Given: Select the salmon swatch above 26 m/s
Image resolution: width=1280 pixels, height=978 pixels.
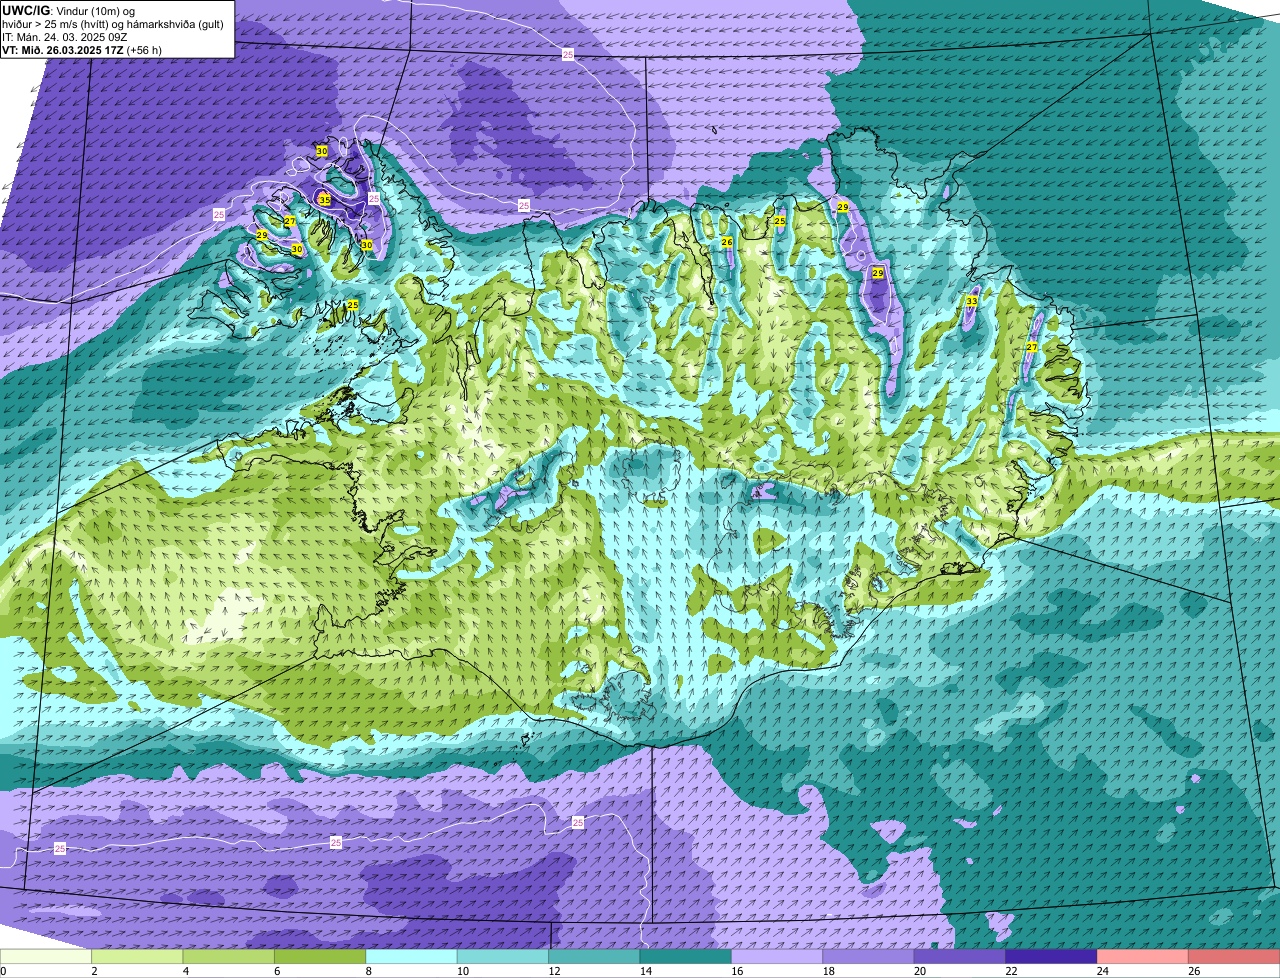Looking at the screenshot, I should pyautogui.click(x=1234, y=957).
